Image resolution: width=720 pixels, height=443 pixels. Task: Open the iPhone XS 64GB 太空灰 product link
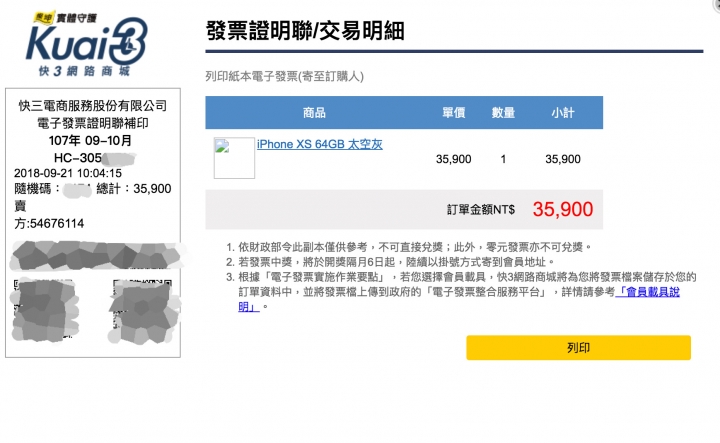pyautogui.click(x=320, y=144)
